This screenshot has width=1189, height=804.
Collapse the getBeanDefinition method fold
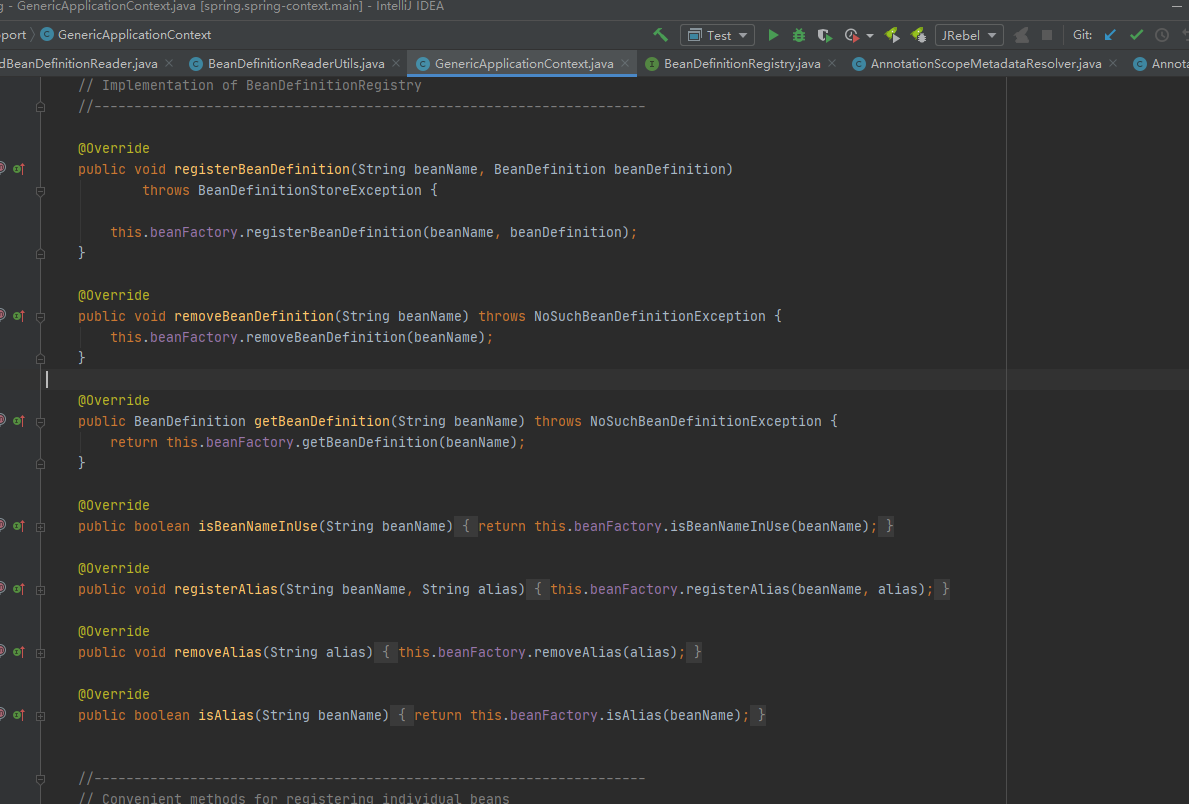coord(41,421)
